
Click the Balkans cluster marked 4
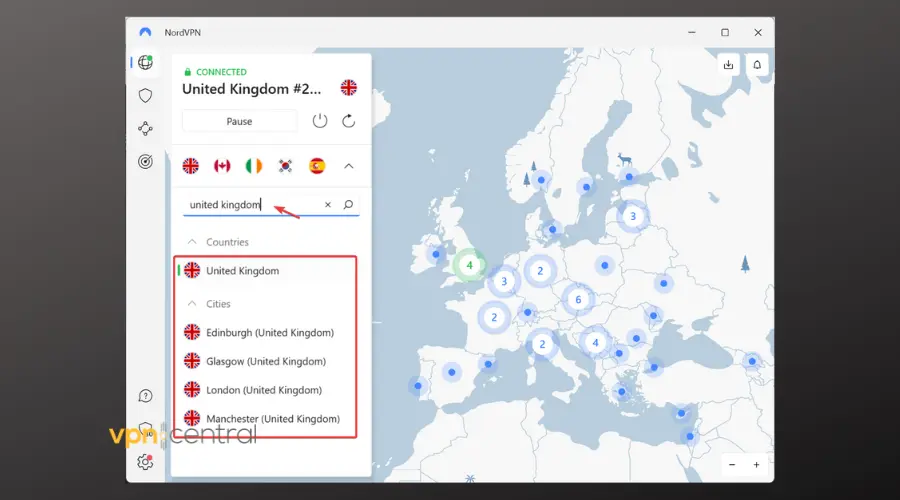(x=595, y=343)
